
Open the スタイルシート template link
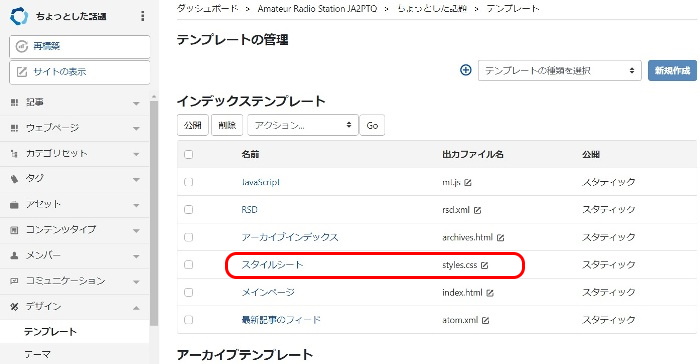click(272, 265)
